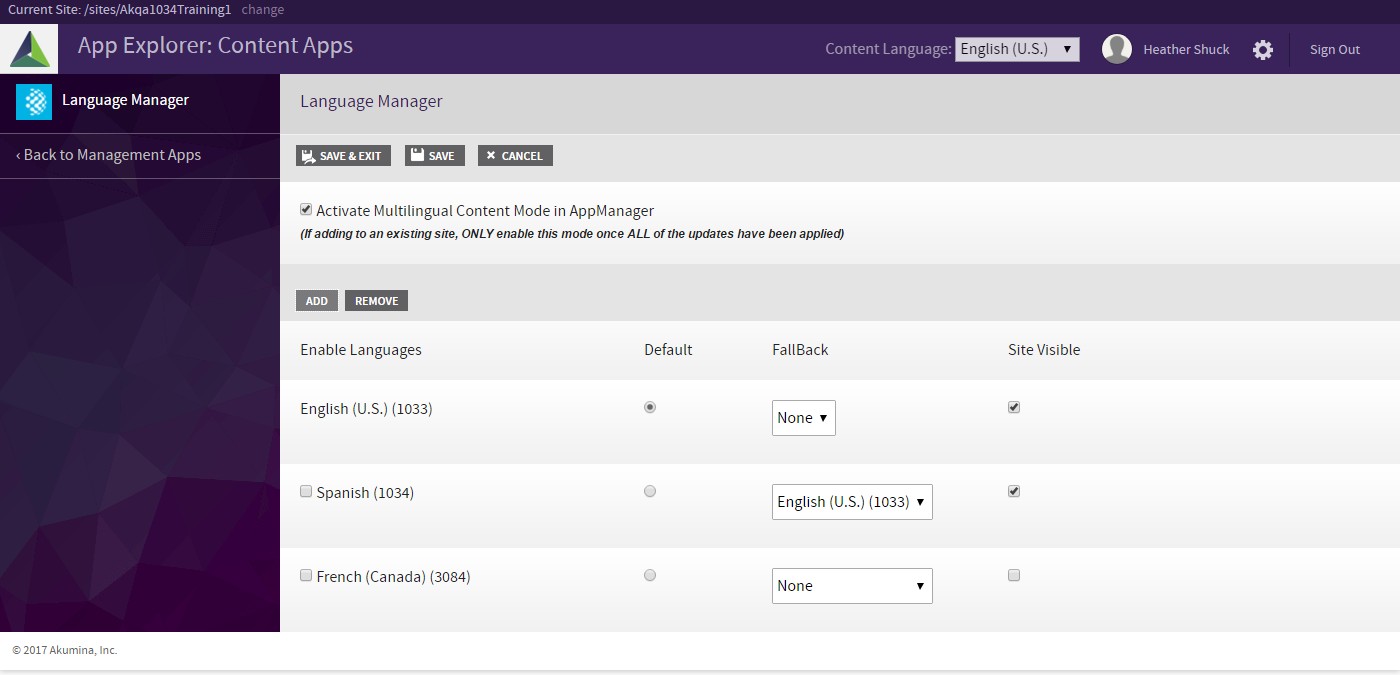Click the change site link
Viewport: 1400px width, 675px height.
coord(262,9)
